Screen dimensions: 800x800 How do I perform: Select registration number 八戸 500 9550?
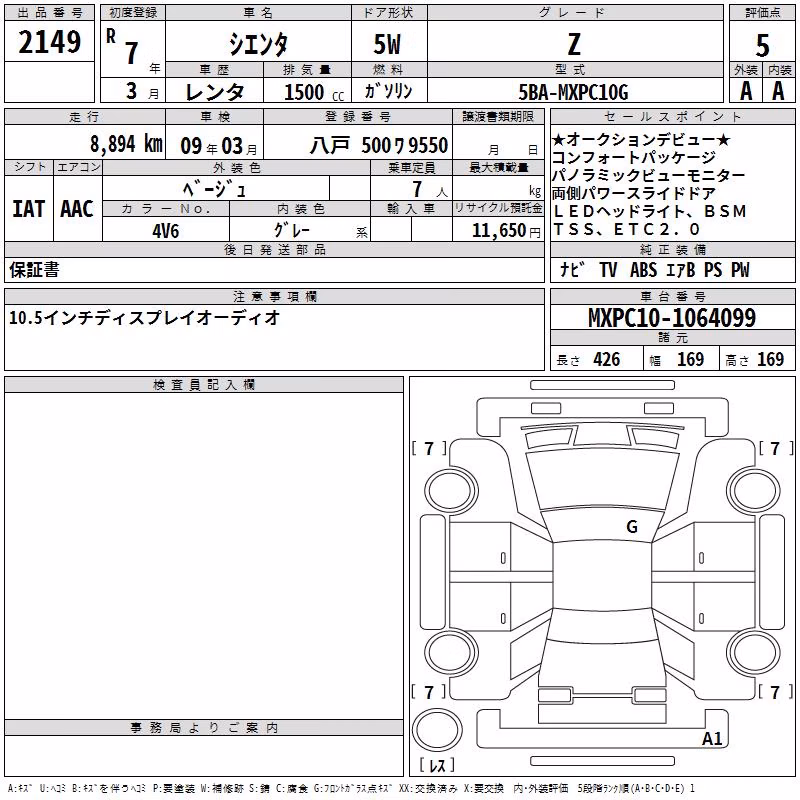click(x=379, y=145)
